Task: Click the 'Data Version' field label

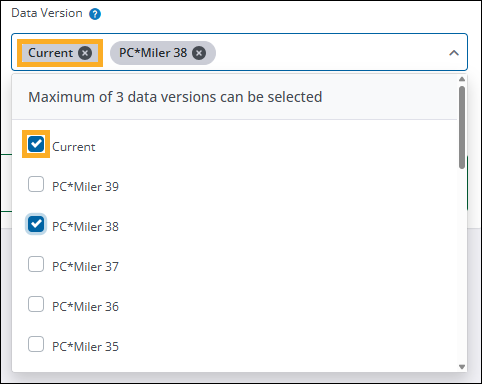Action: [47, 13]
